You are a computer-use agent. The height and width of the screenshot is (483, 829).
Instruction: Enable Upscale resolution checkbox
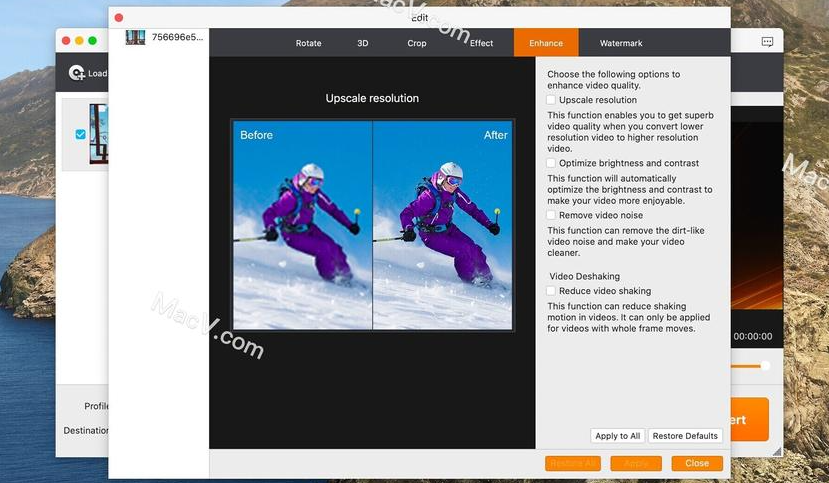[x=551, y=100]
